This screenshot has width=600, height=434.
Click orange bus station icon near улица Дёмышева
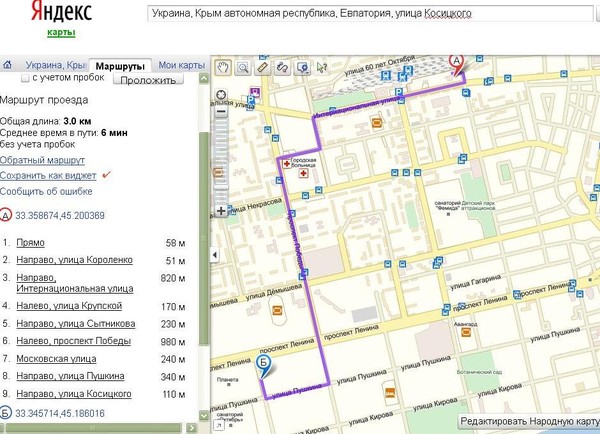pyautogui.click(x=277, y=310)
